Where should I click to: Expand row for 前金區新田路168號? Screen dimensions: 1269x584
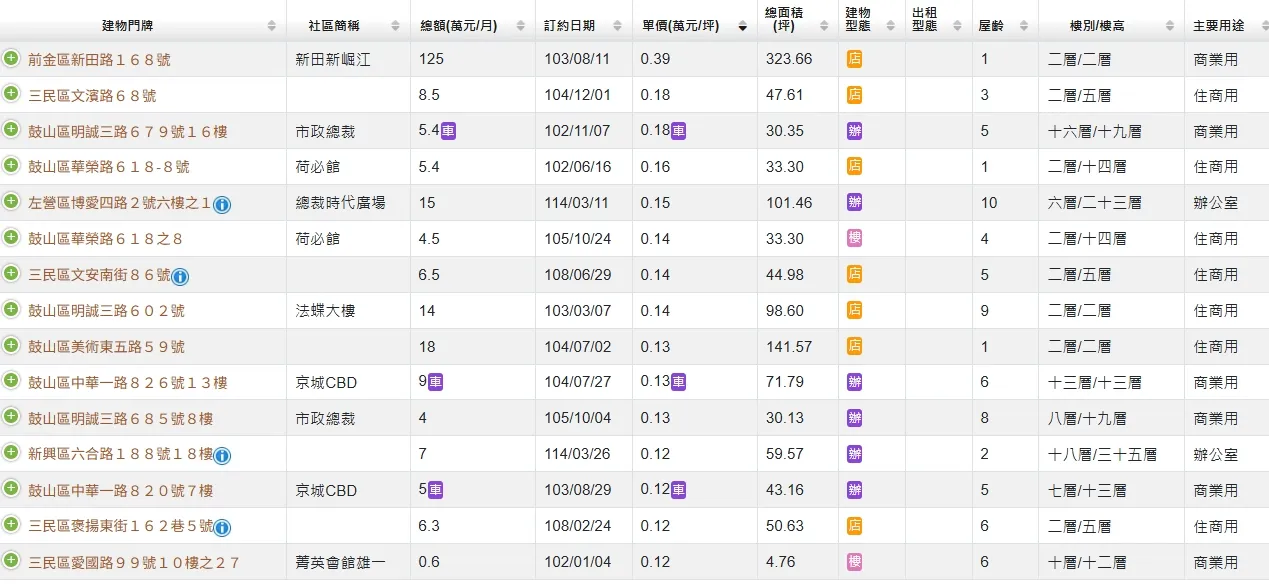11,57
